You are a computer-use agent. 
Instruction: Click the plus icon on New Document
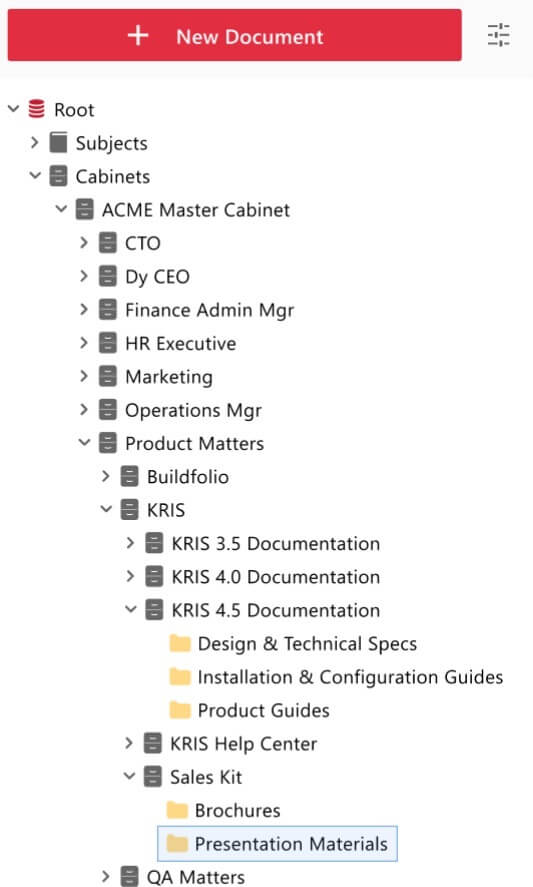tap(137, 36)
